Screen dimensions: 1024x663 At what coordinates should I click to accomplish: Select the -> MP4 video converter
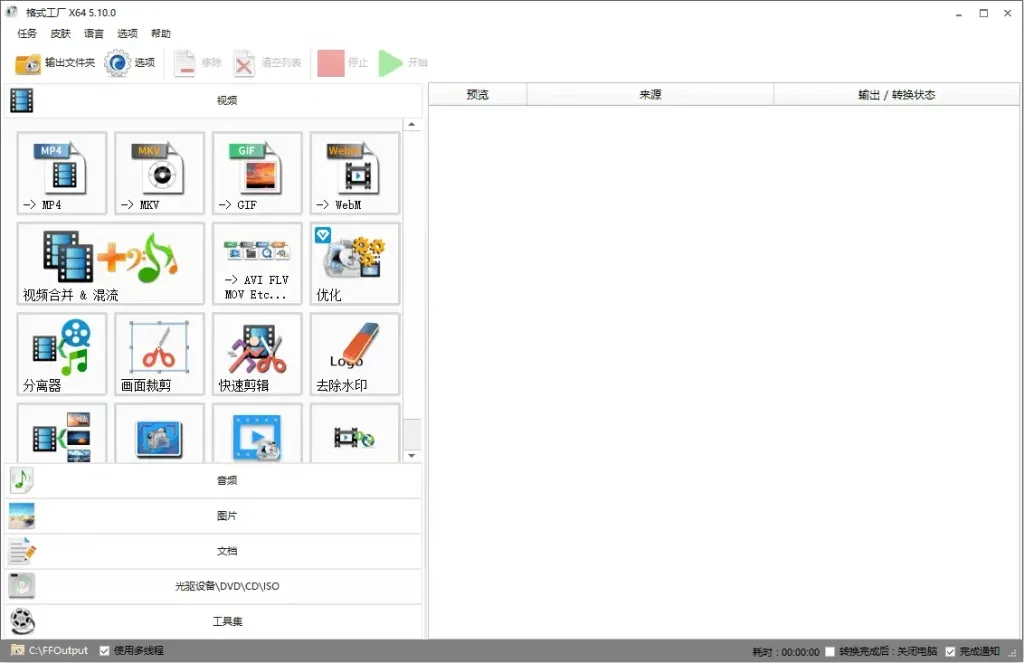point(61,172)
